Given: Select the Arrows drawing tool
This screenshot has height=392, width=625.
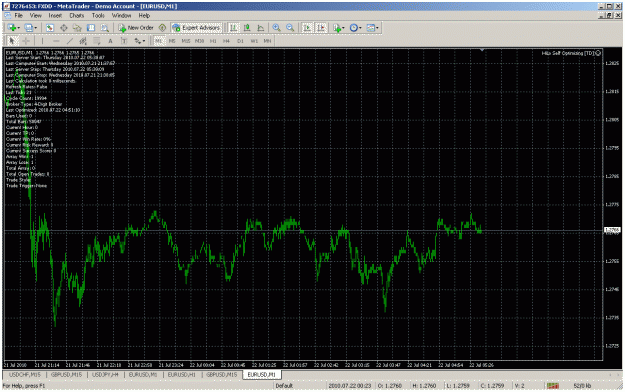Looking at the screenshot, I should click(x=137, y=41).
